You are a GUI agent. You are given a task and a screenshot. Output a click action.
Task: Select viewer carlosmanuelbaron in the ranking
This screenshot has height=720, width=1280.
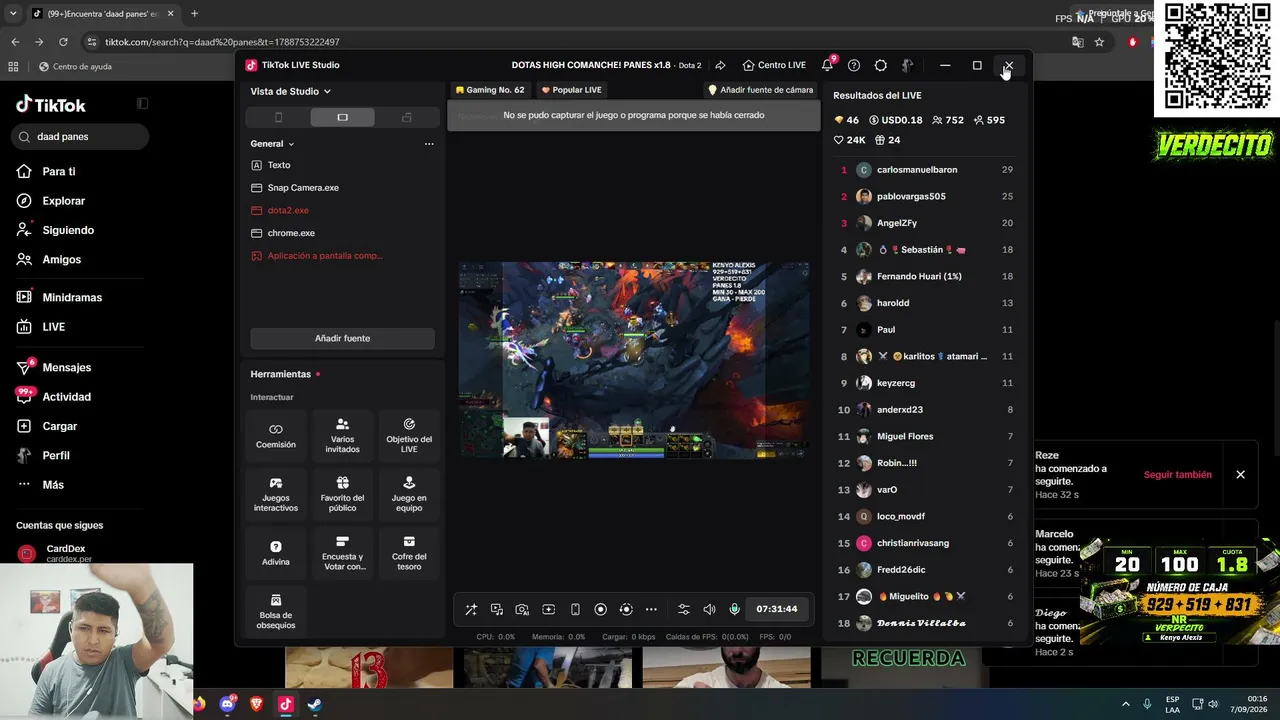pos(925,170)
